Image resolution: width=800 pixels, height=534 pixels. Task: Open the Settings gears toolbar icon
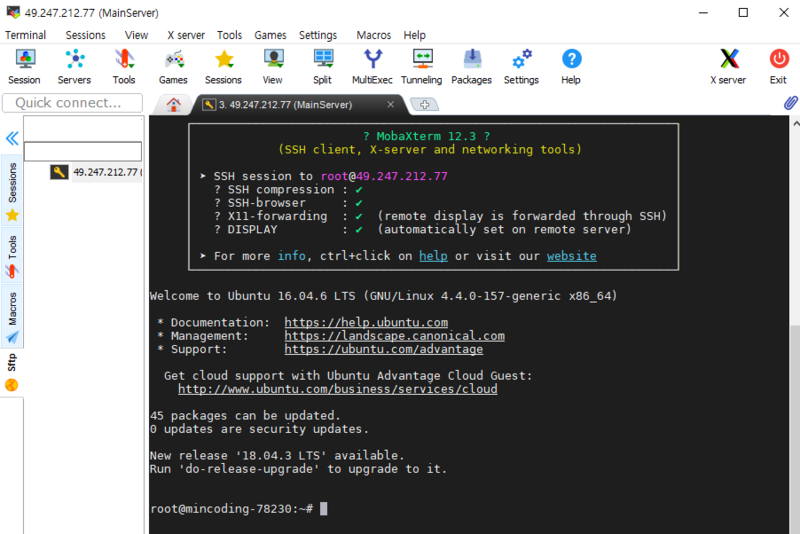click(x=521, y=66)
